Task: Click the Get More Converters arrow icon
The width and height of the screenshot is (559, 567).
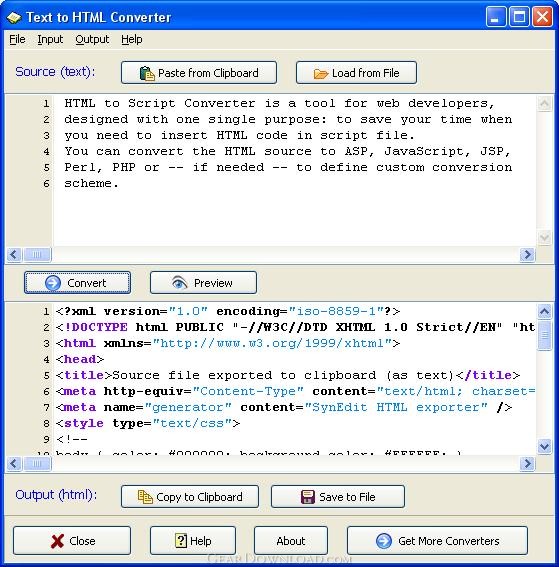Action: coord(384,541)
